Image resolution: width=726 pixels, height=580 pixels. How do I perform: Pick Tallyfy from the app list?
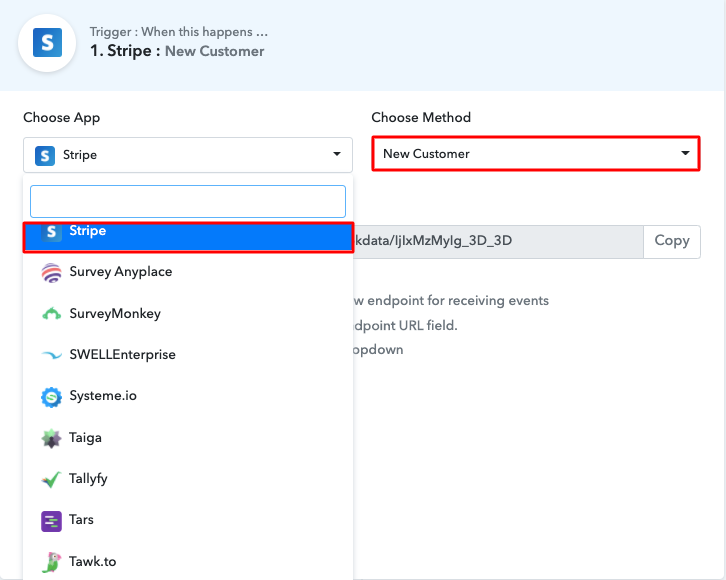pyautogui.click(x=88, y=480)
